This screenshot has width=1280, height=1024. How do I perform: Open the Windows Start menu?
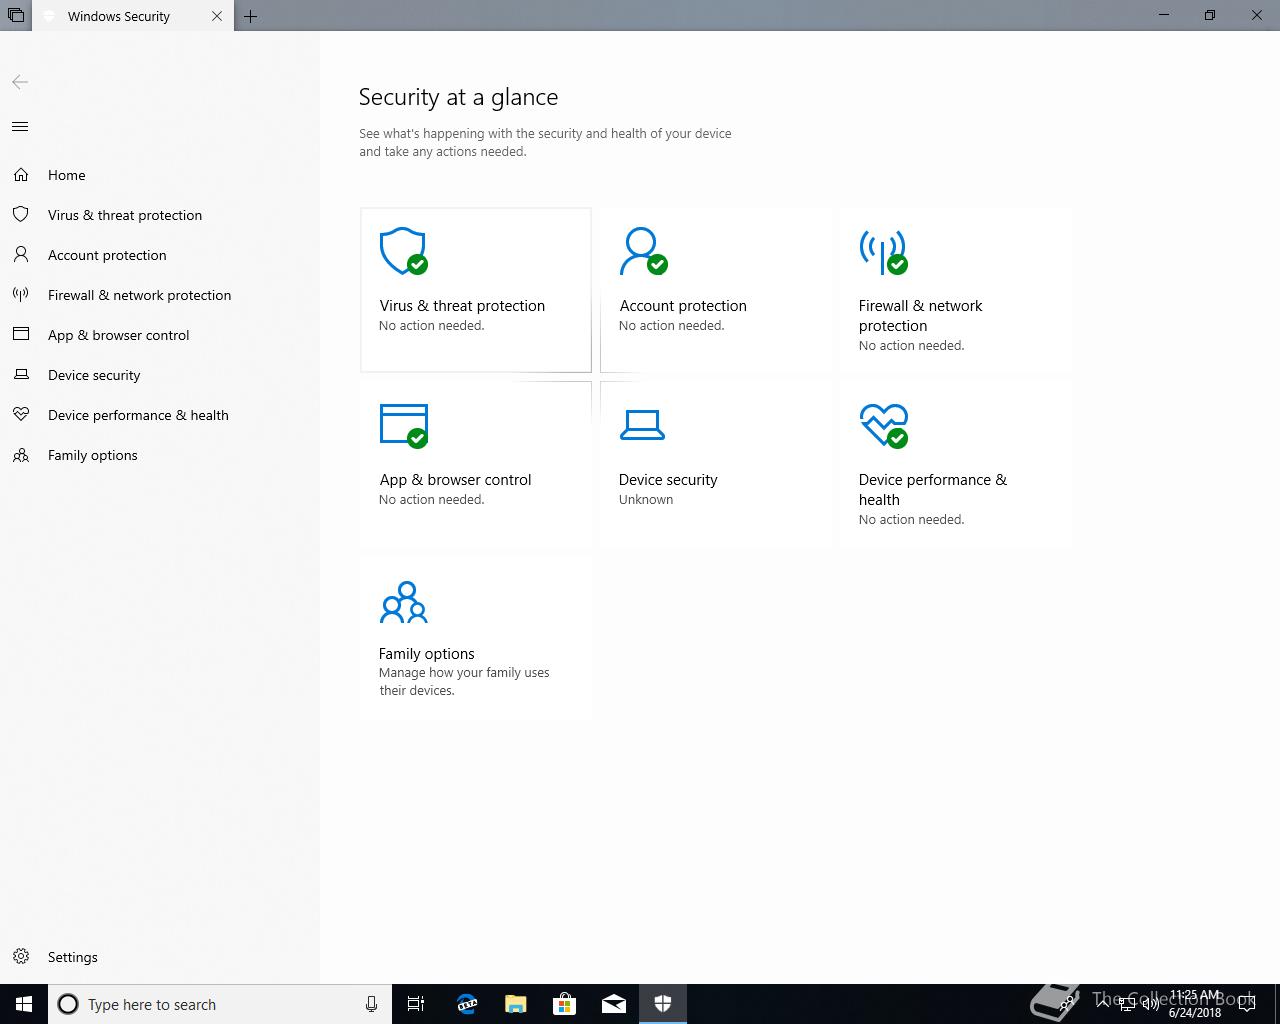point(24,1004)
